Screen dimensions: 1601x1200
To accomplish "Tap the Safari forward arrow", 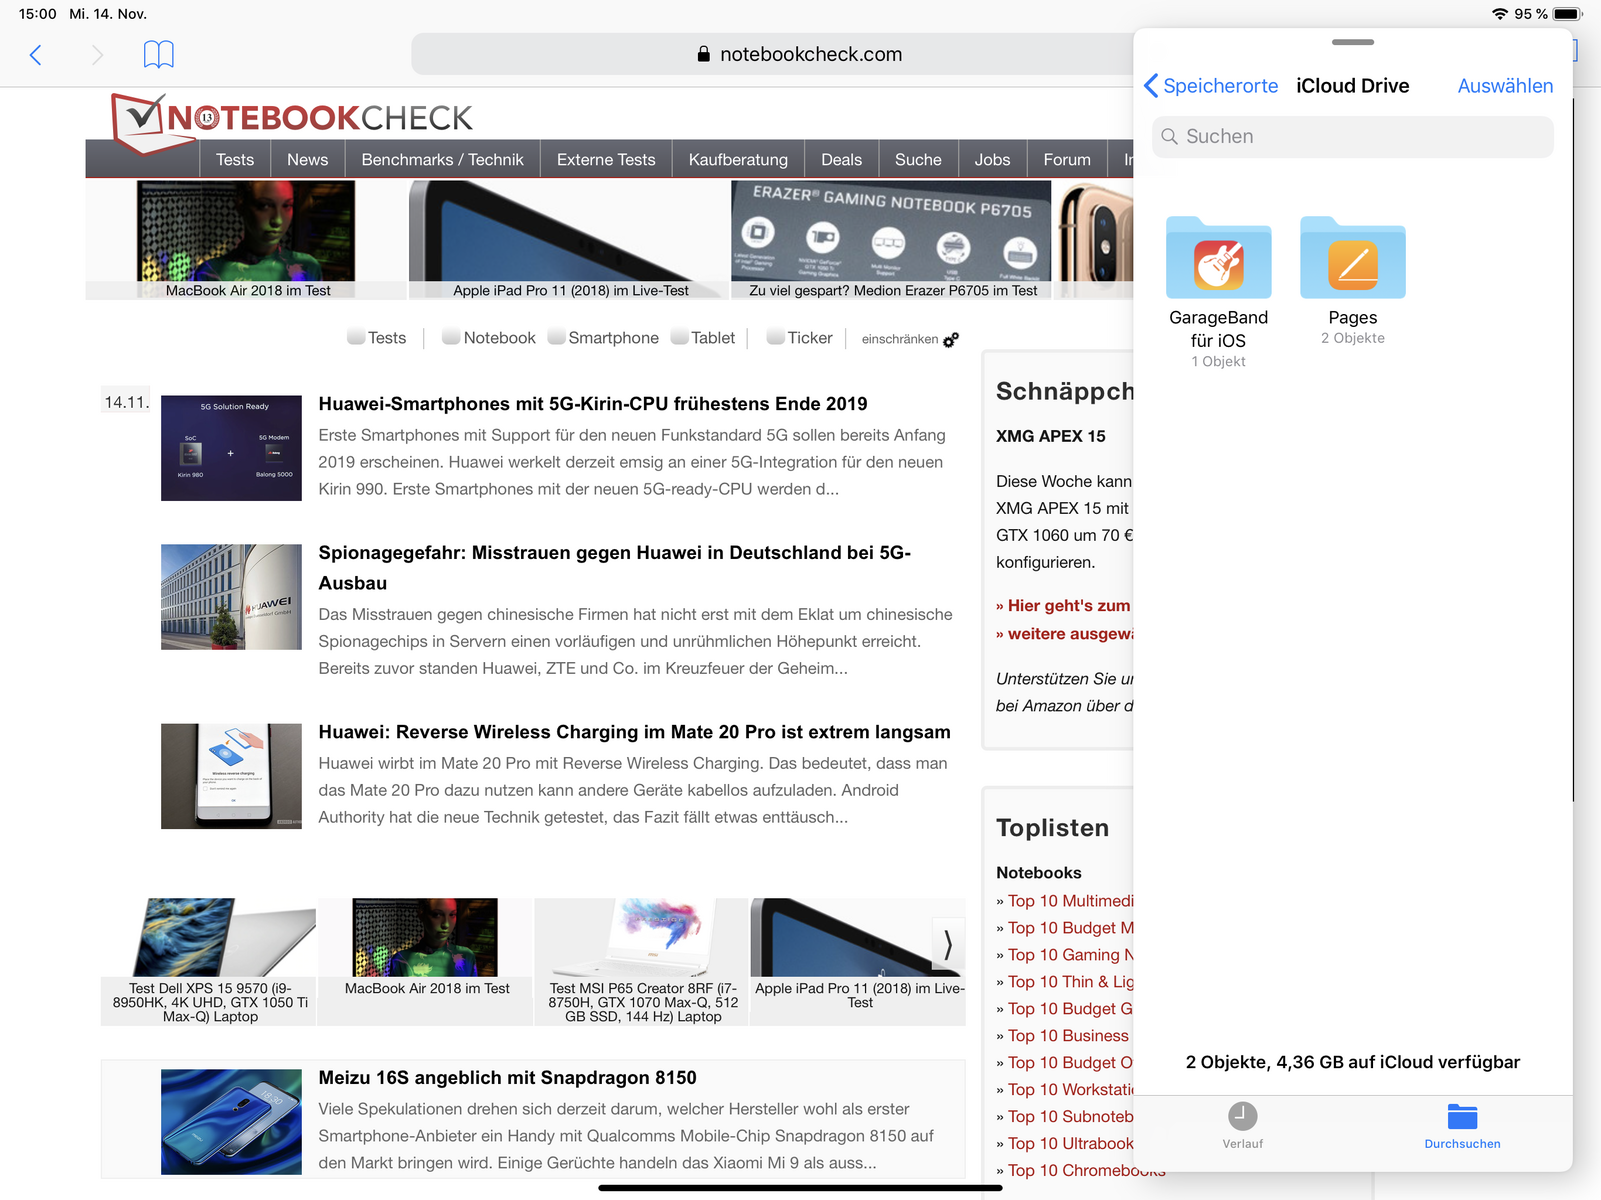I will coord(97,55).
